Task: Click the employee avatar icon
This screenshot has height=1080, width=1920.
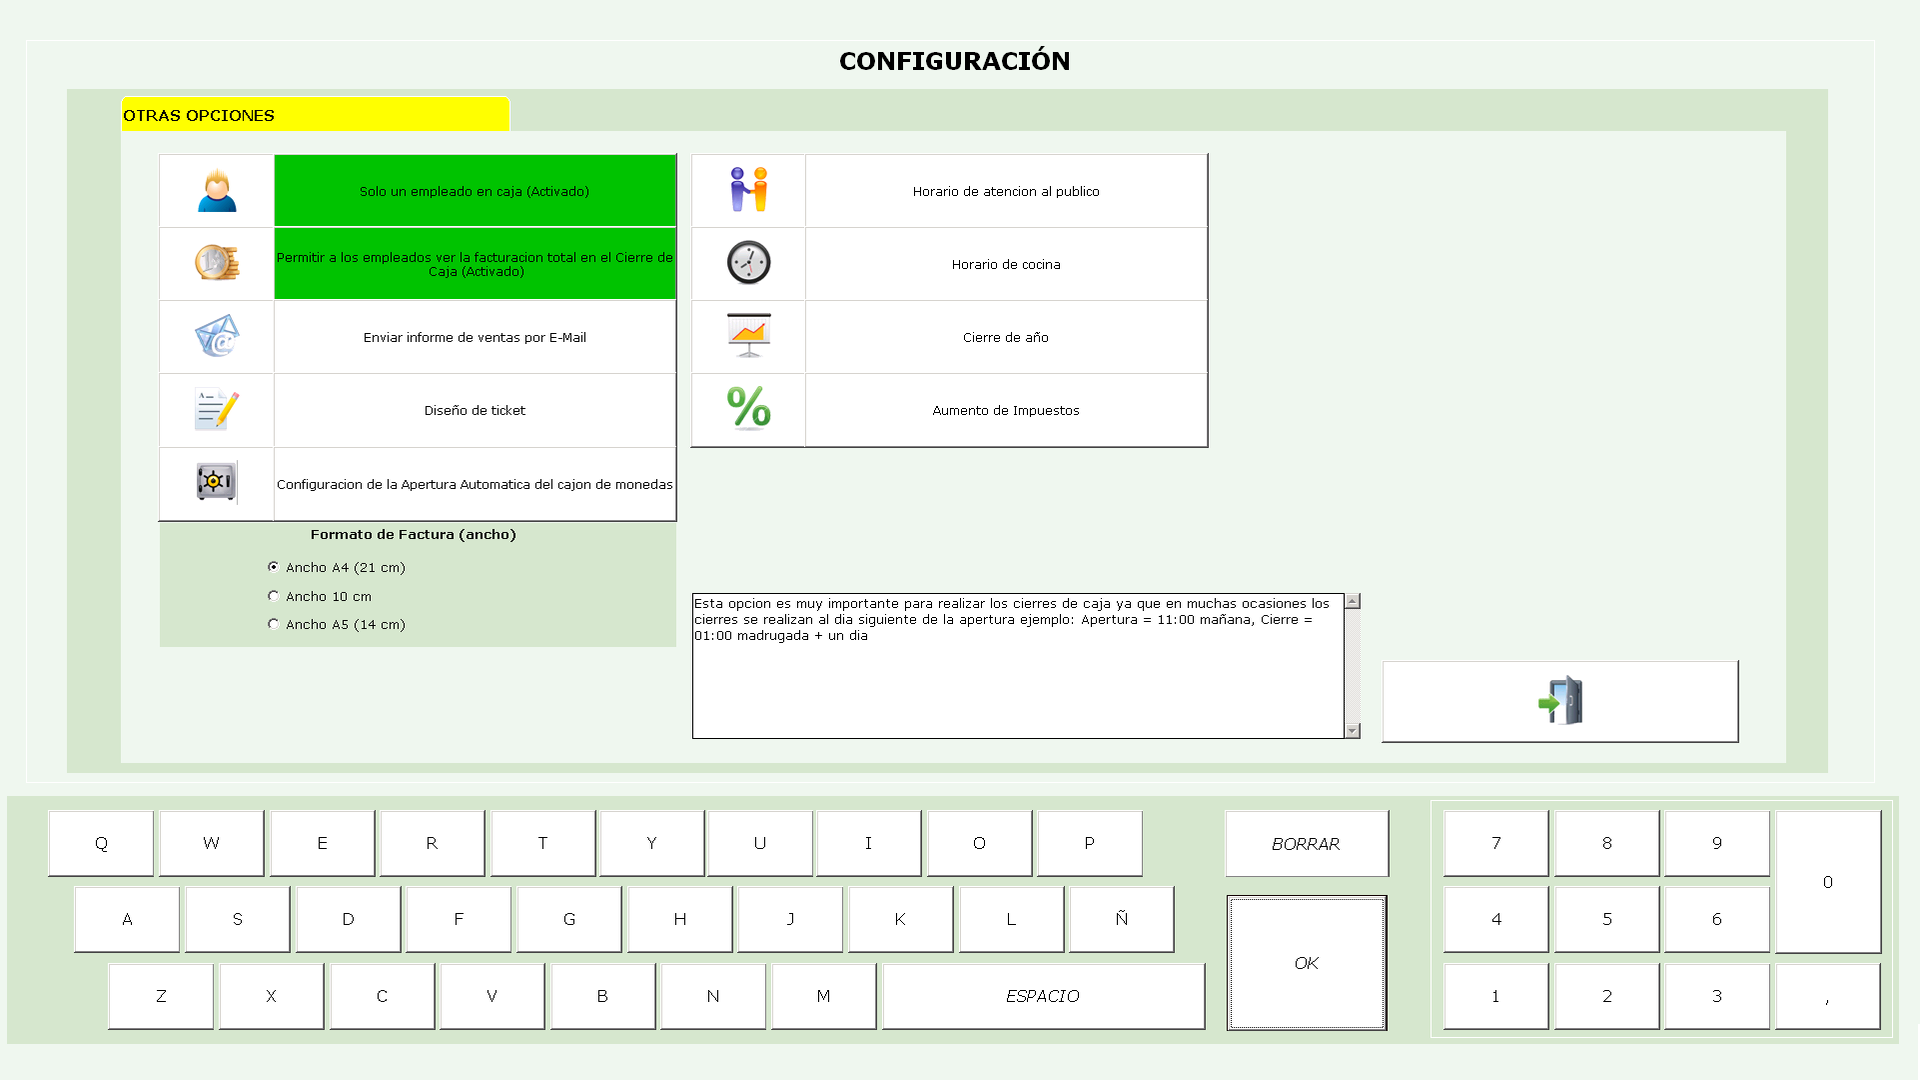Action: [217, 190]
